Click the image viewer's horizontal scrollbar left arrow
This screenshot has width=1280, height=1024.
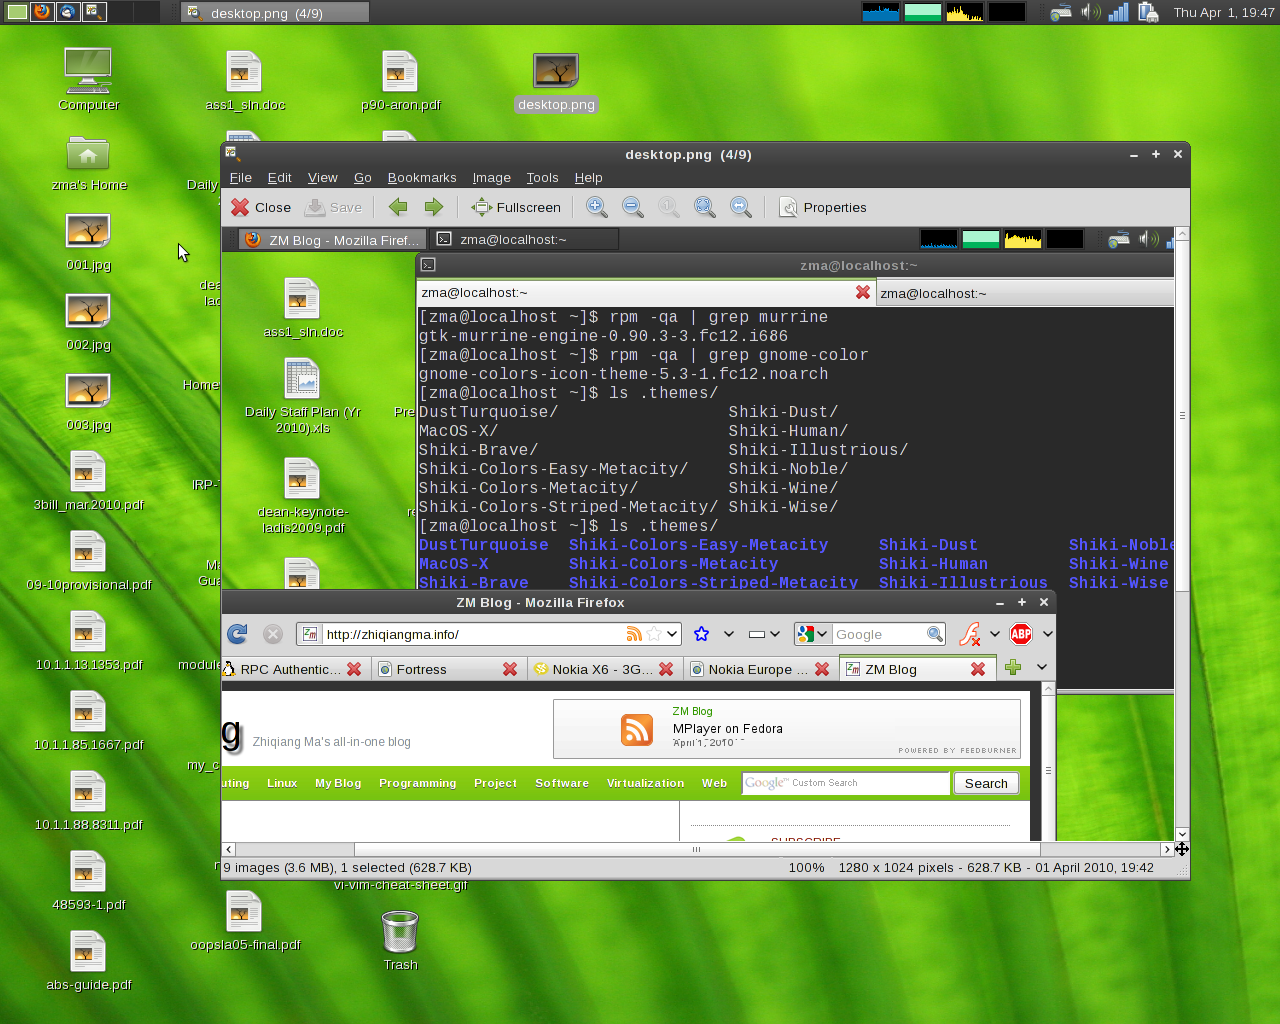pyautogui.click(x=229, y=849)
